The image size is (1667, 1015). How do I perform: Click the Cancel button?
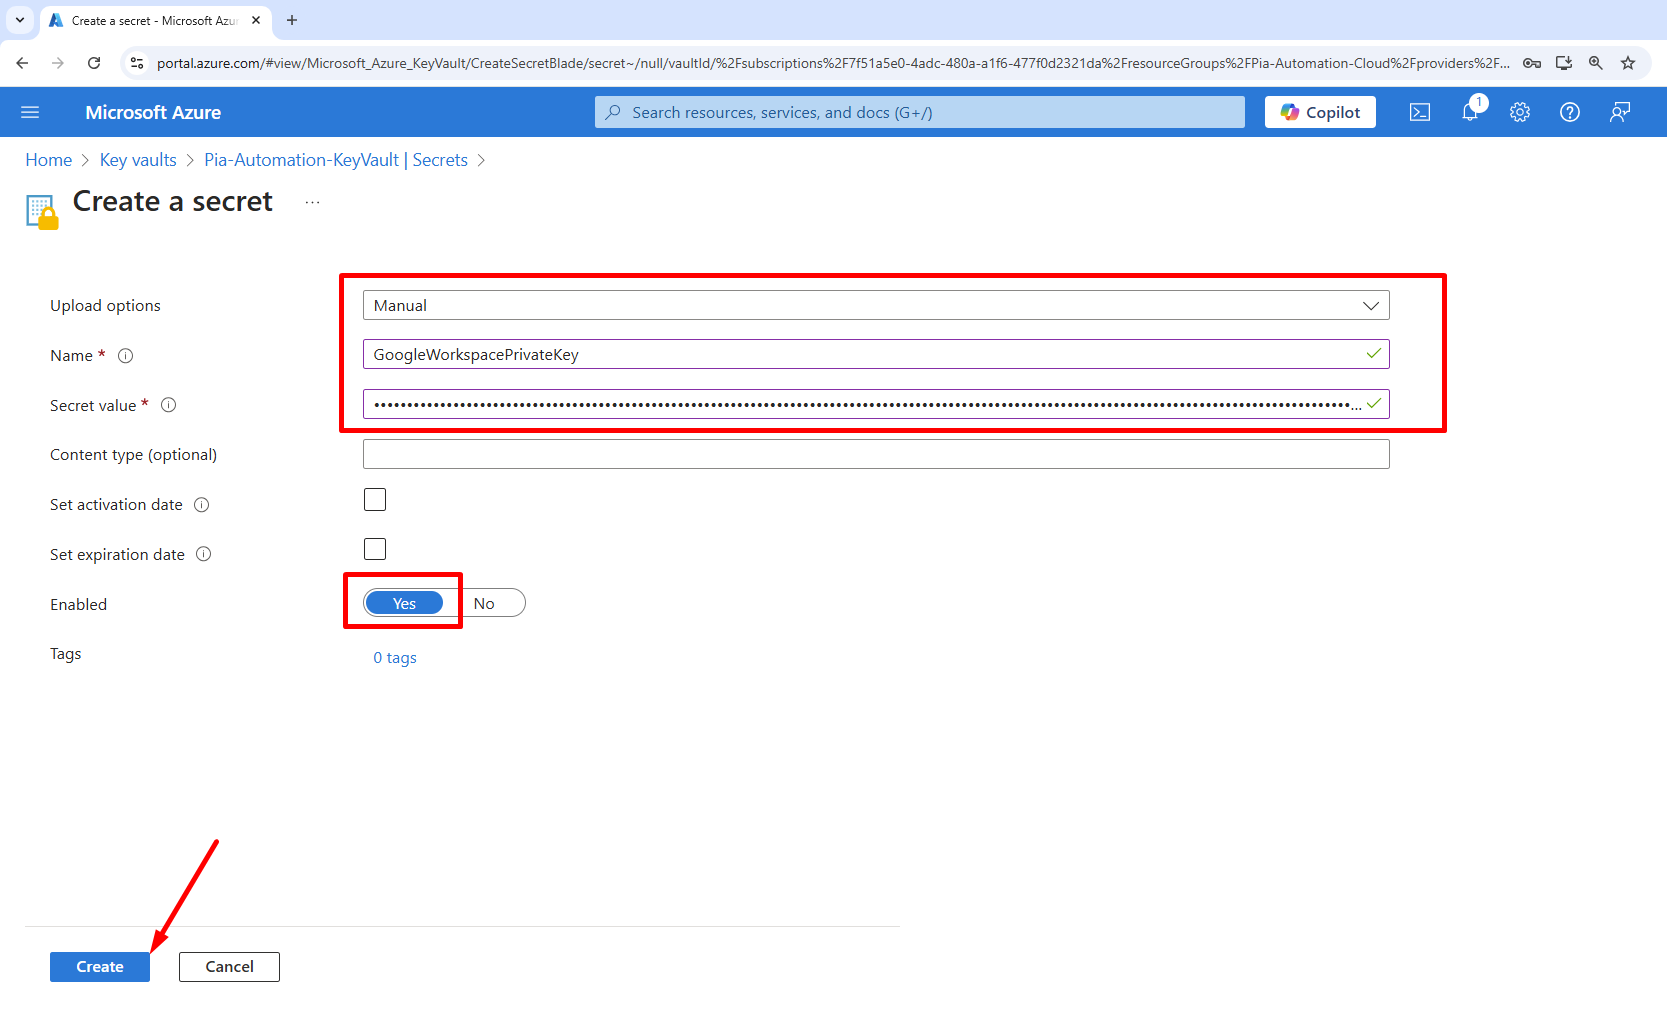229,967
